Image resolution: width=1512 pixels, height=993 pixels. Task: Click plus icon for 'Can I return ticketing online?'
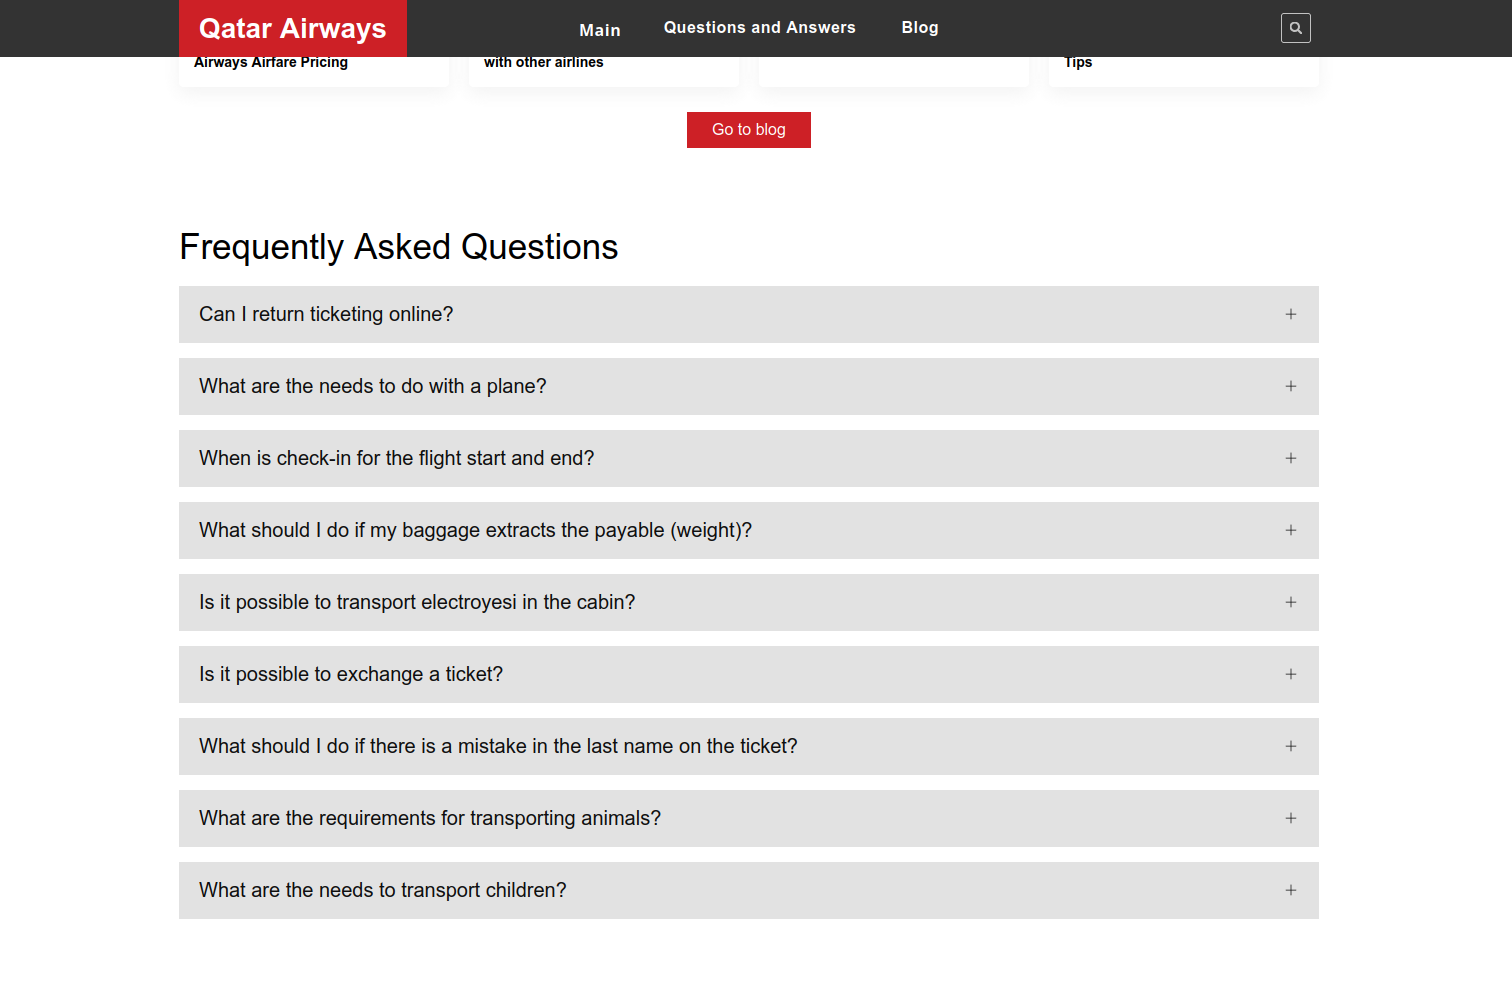click(x=1290, y=314)
